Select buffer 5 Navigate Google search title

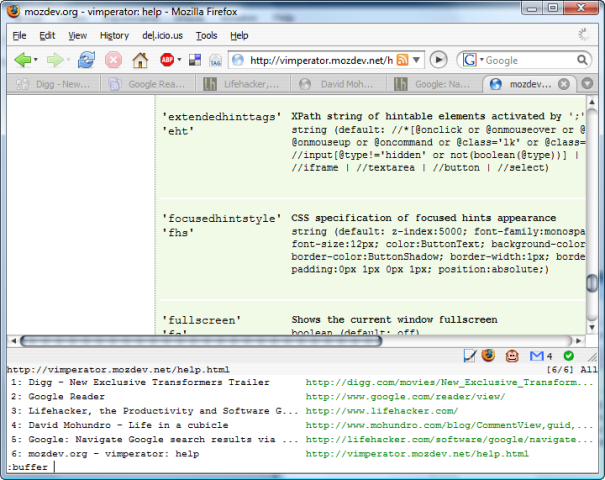click(x=163, y=439)
